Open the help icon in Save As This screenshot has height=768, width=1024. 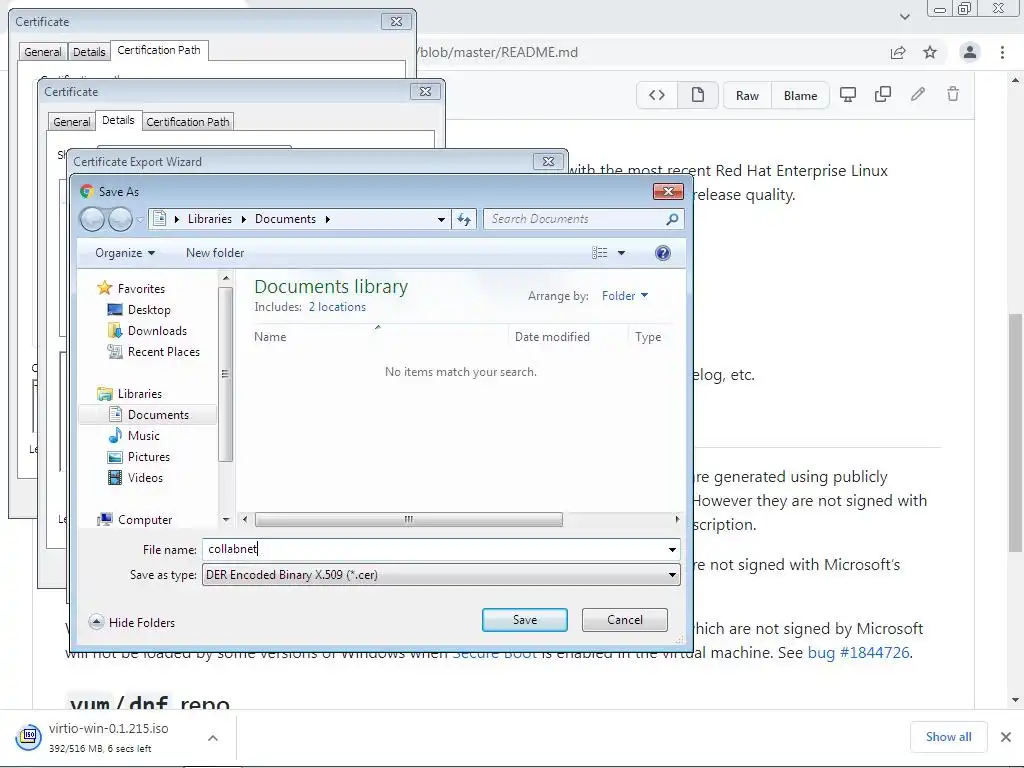click(662, 253)
